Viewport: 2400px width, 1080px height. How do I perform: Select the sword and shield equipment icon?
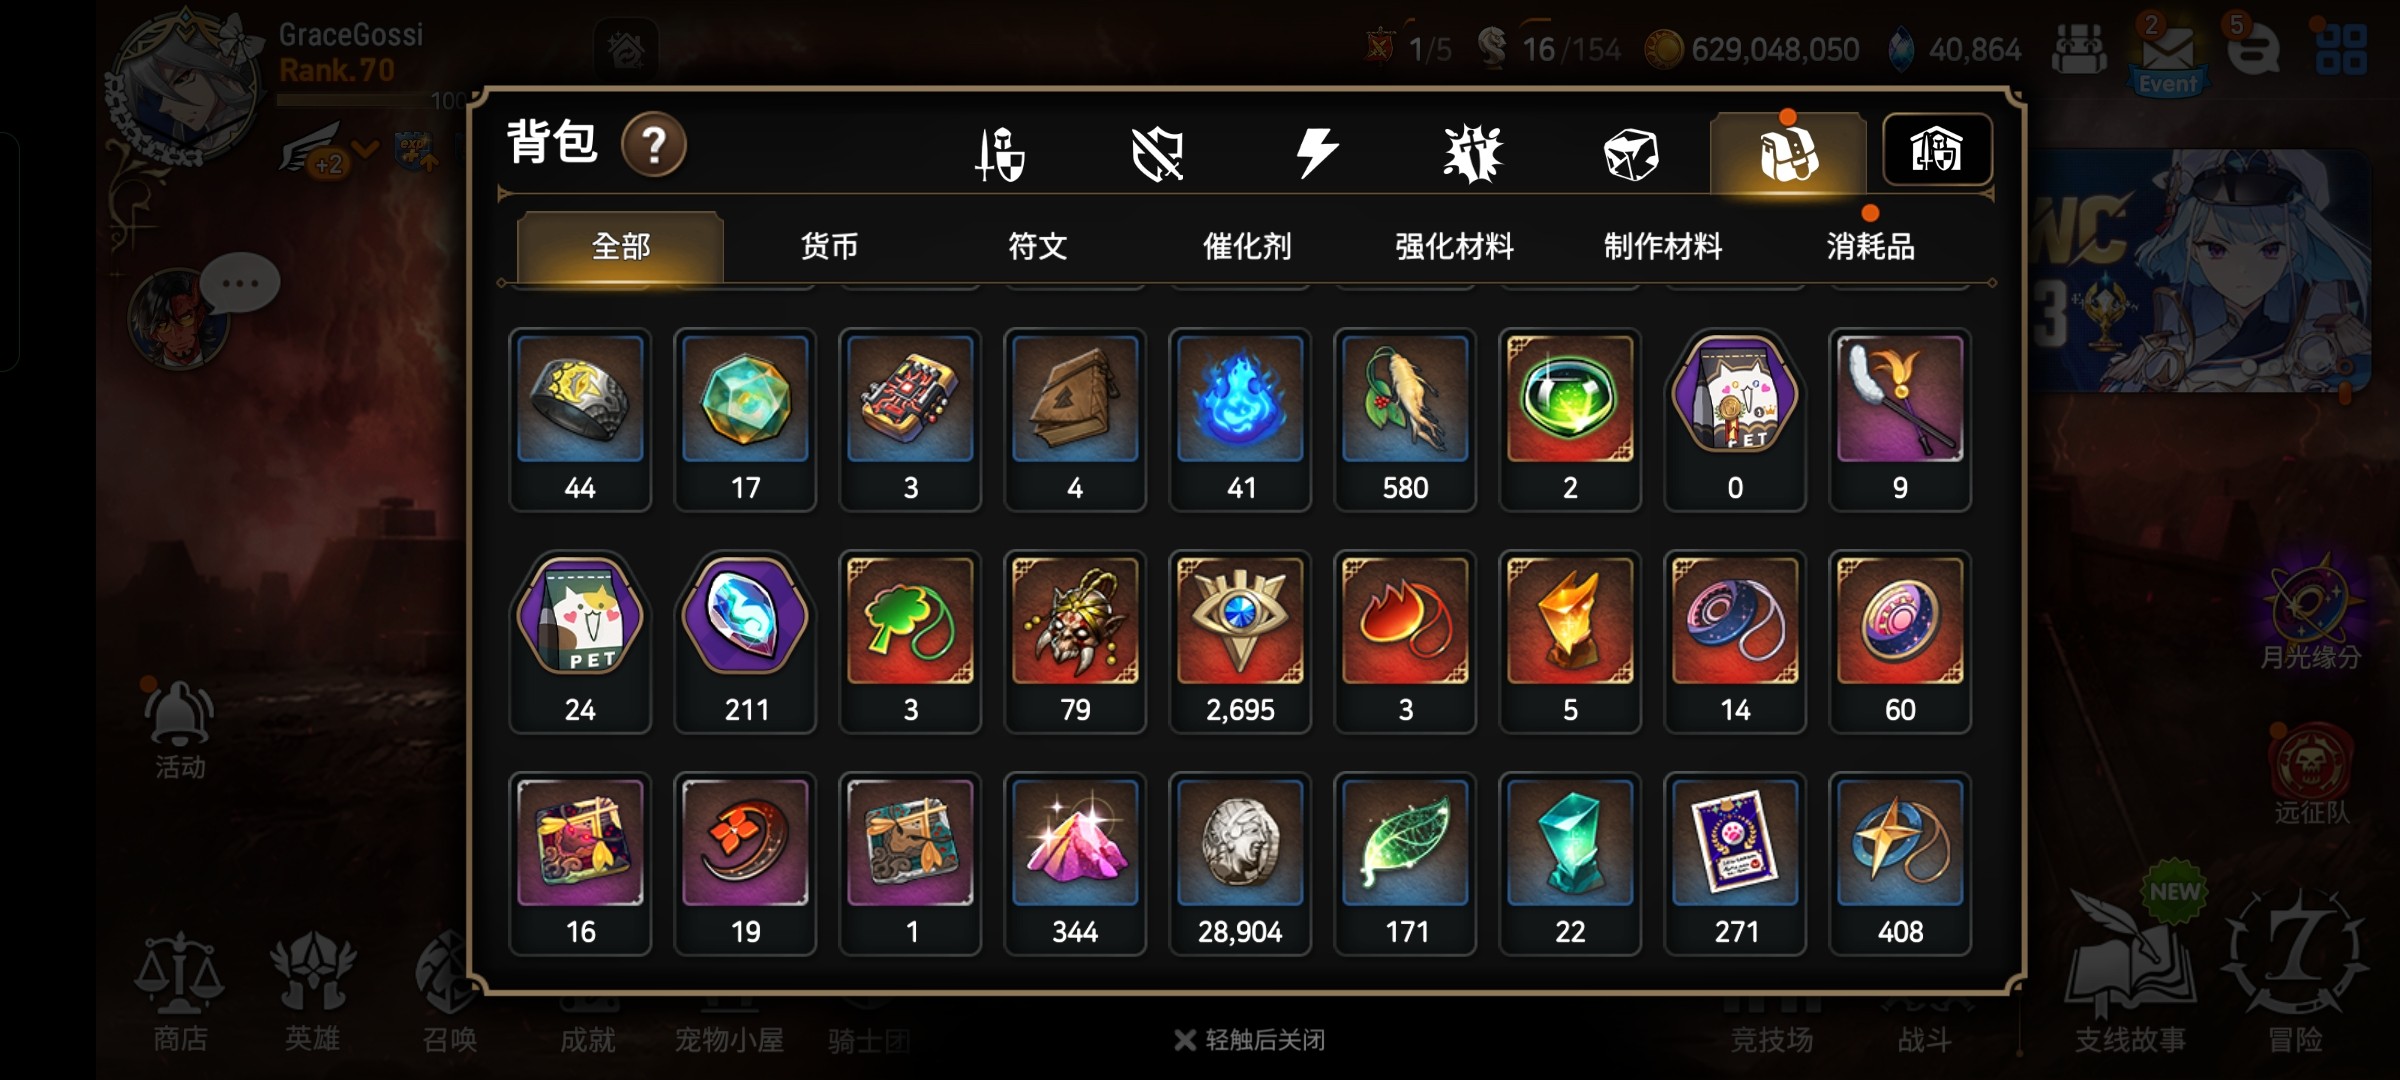click(x=1000, y=154)
